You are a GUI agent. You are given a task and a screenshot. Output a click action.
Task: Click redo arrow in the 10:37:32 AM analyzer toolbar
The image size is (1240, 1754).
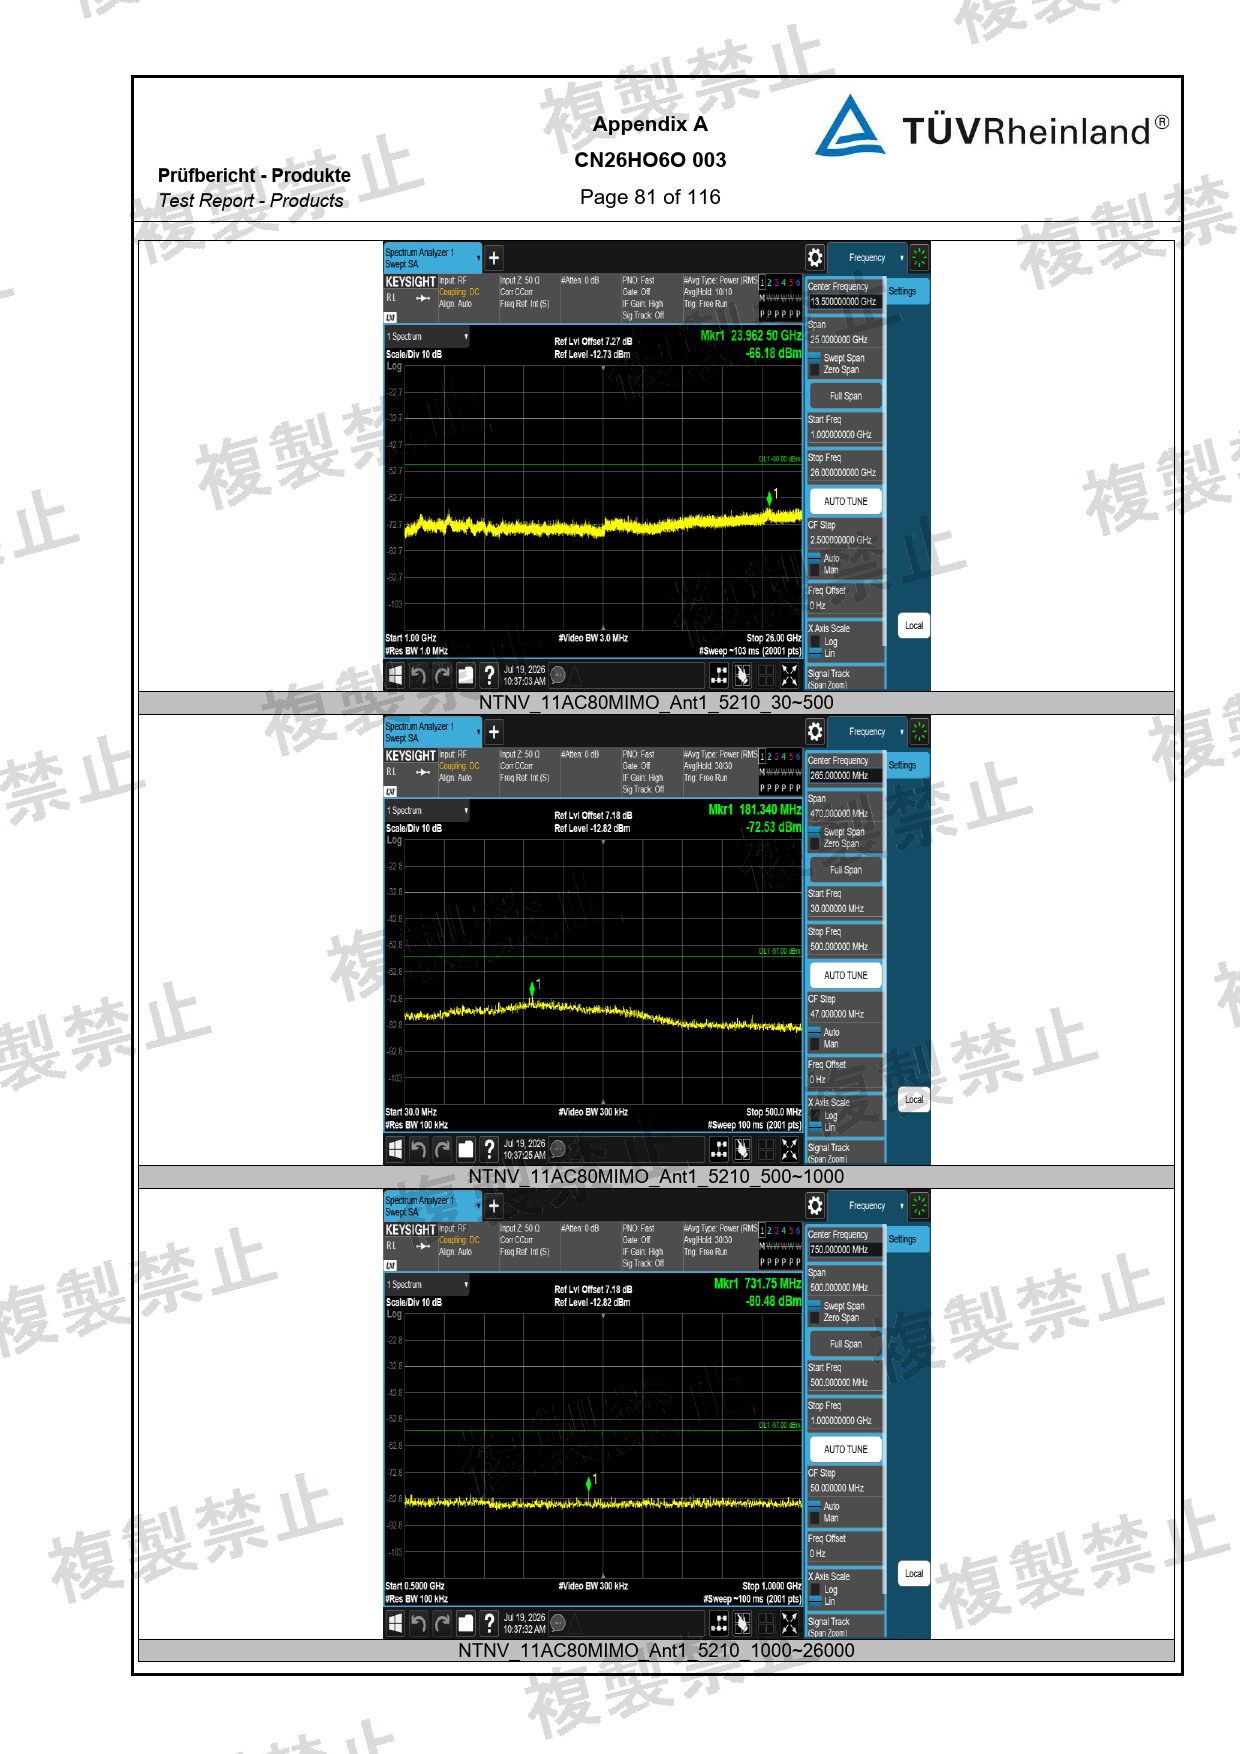point(442,1624)
